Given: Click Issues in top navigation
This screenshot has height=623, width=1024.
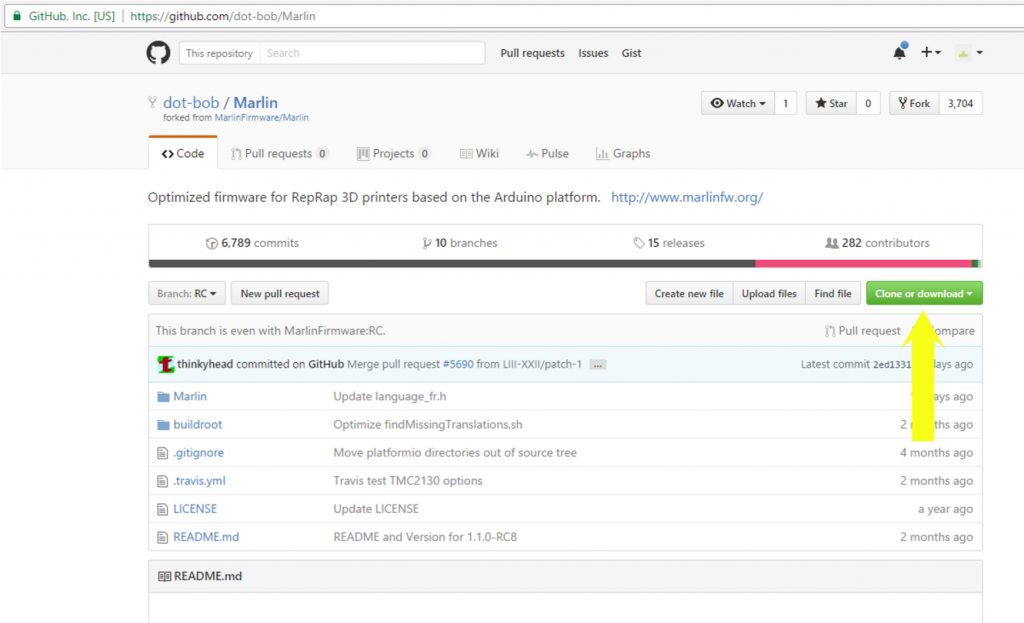Looking at the screenshot, I should click(x=593, y=53).
